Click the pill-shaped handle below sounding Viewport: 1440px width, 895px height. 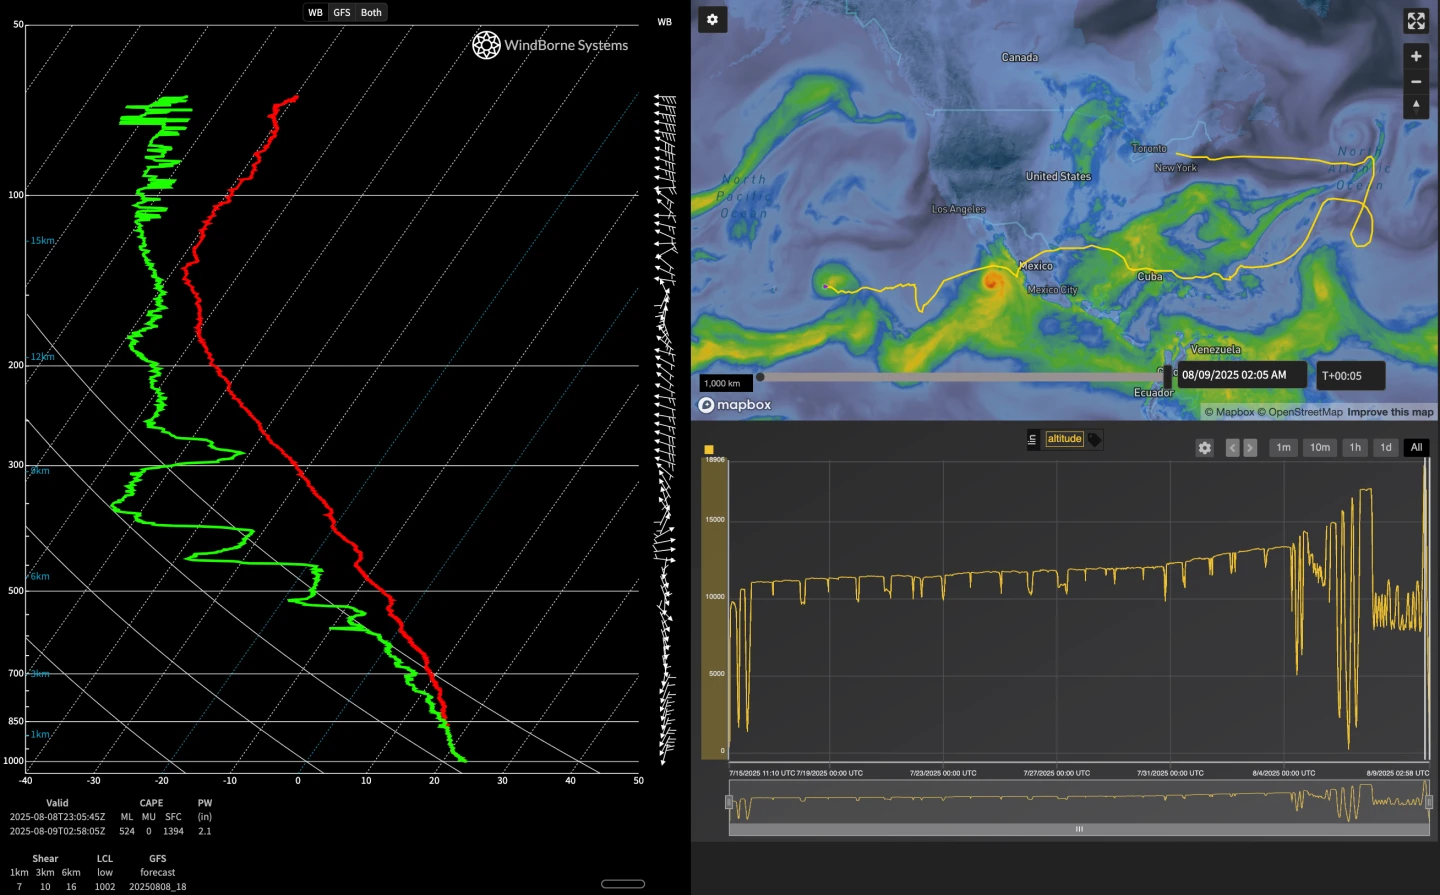pyautogui.click(x=623, y=884)
